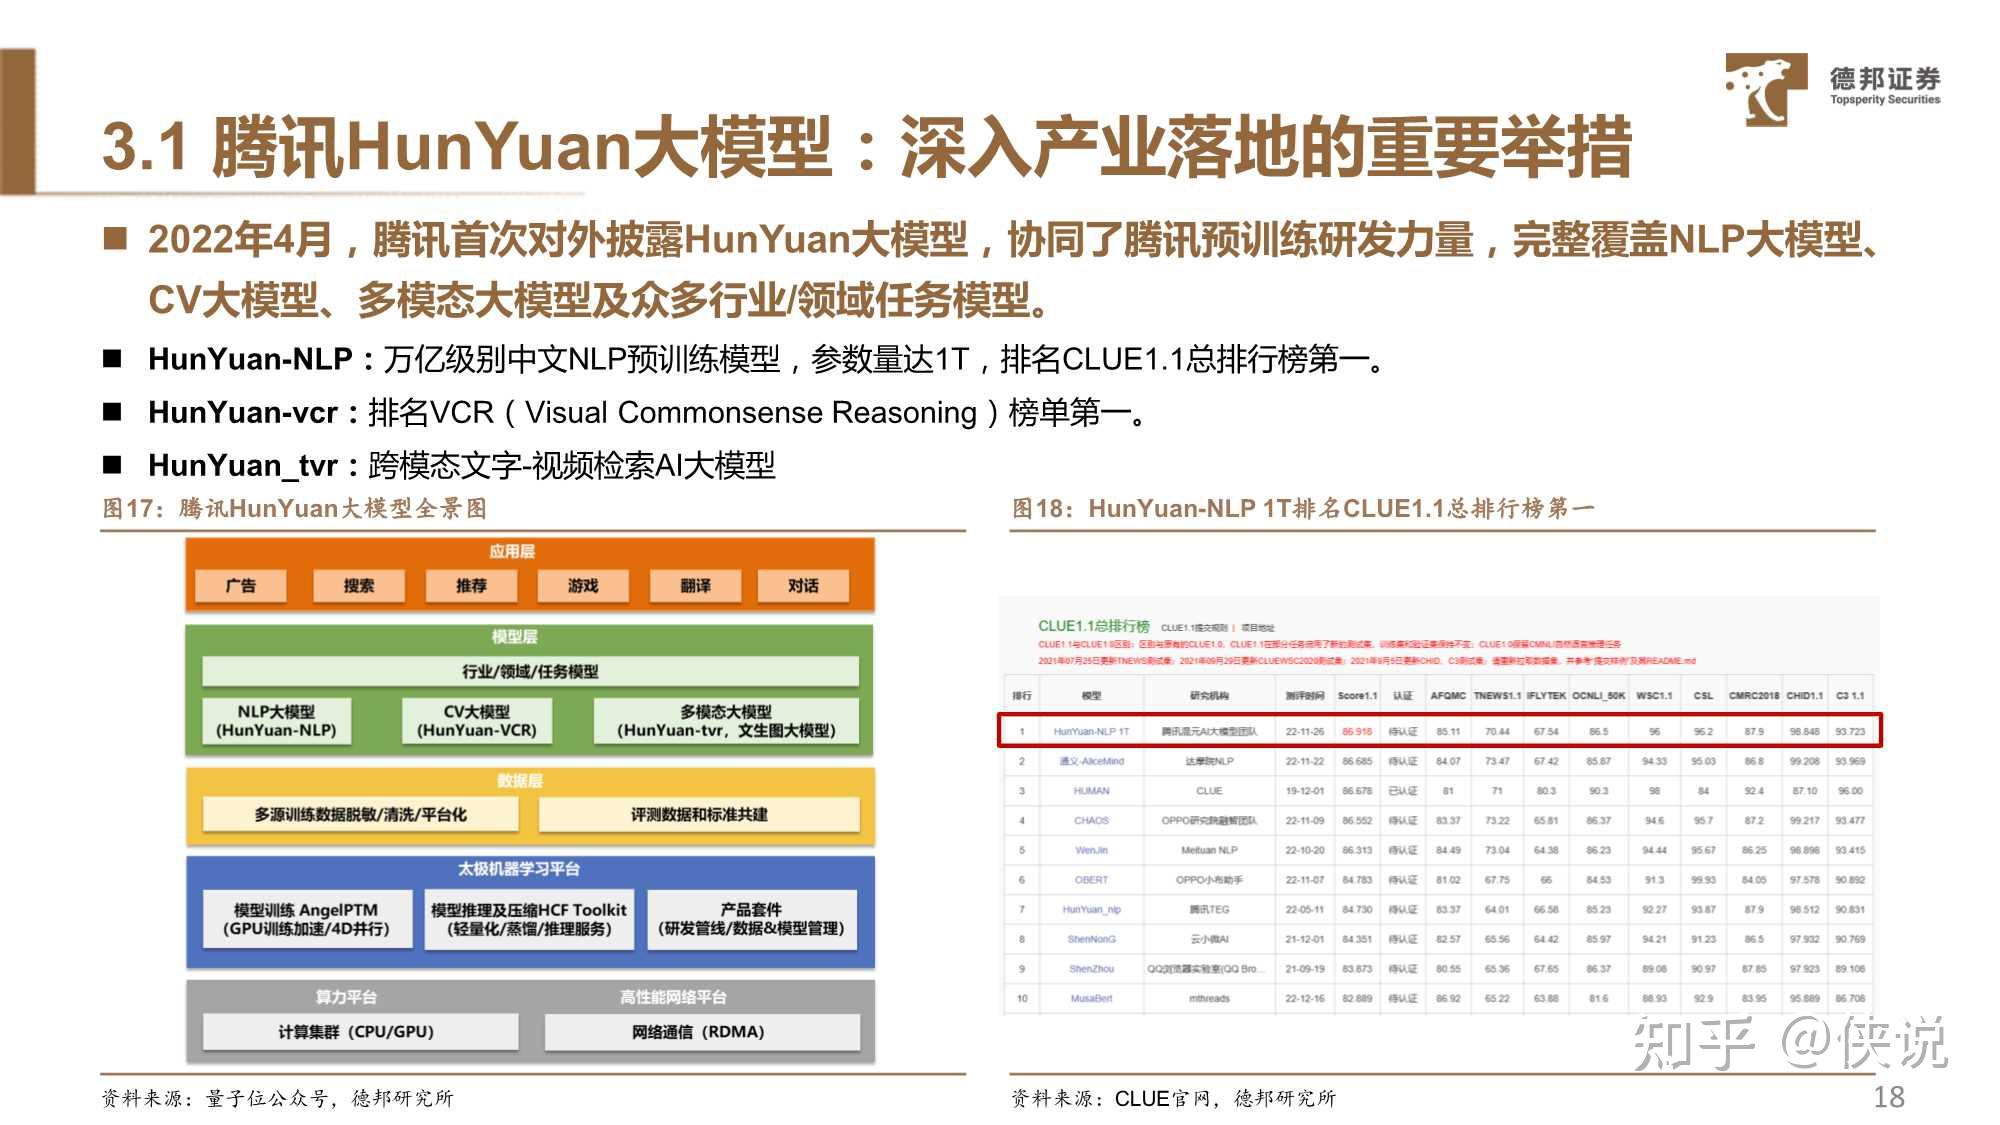Viewport: 2000px width, 1125px height.
Task: Click the Score1.1 column header
Action: pyautogui.click(x=1357, y=696)
